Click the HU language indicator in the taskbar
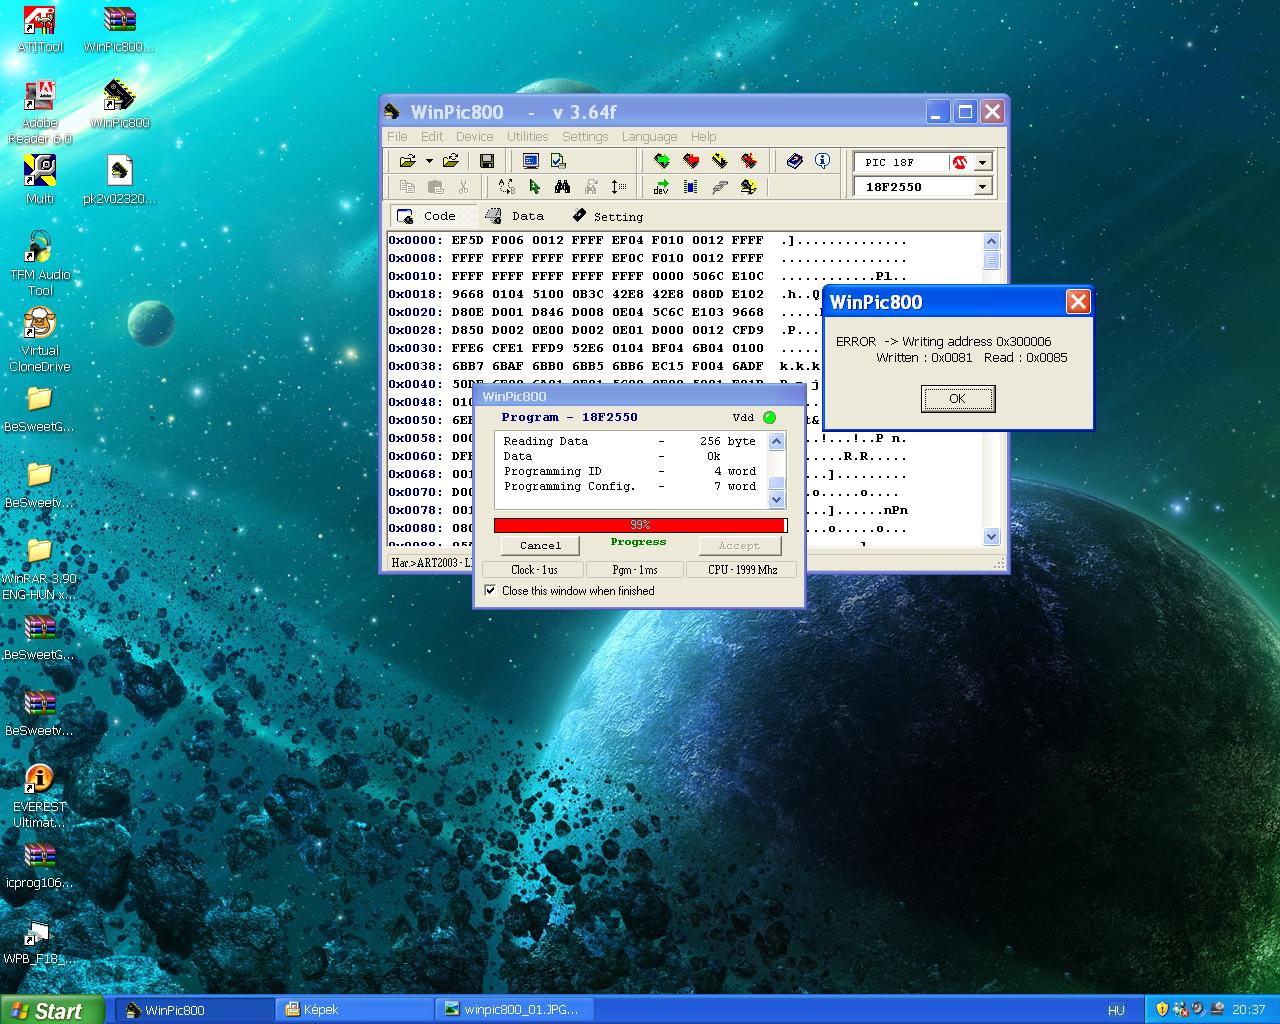 coord(1116,1010)
